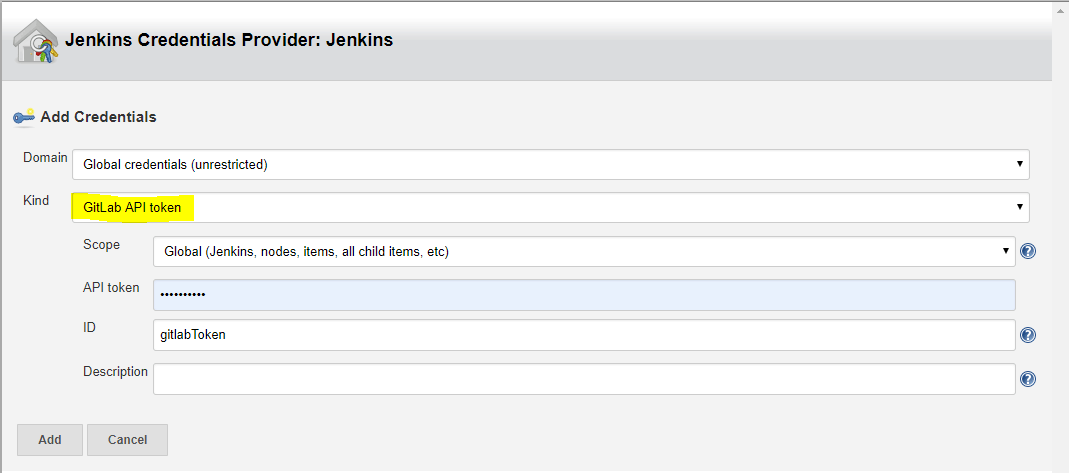
Task: Click the Add button
Action: click(x=50, y=440)
